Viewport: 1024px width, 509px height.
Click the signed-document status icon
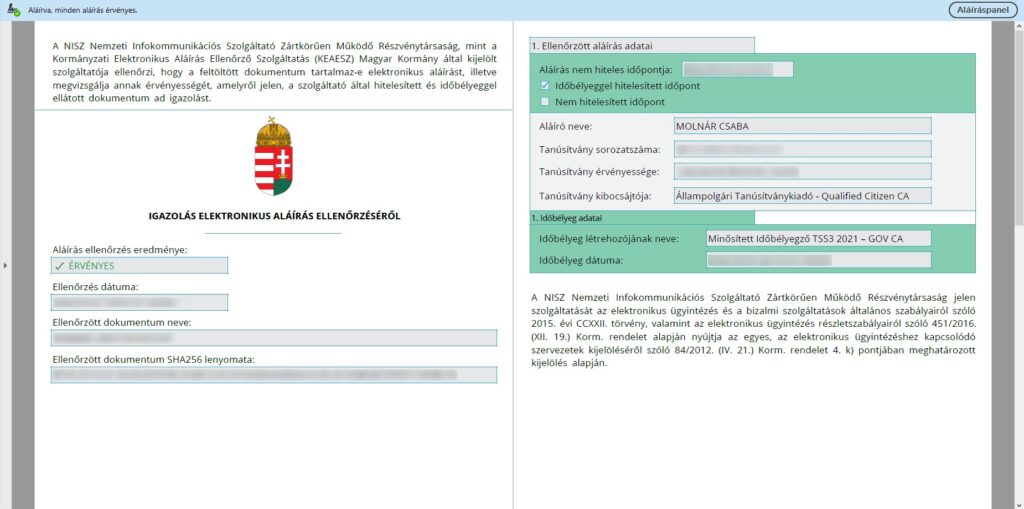click(14, 10)
